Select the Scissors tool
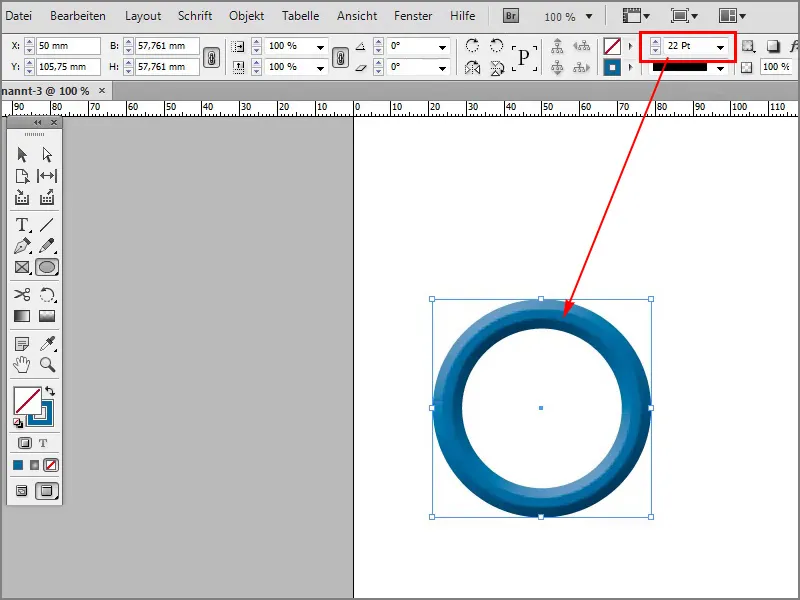 pos(22,294)
